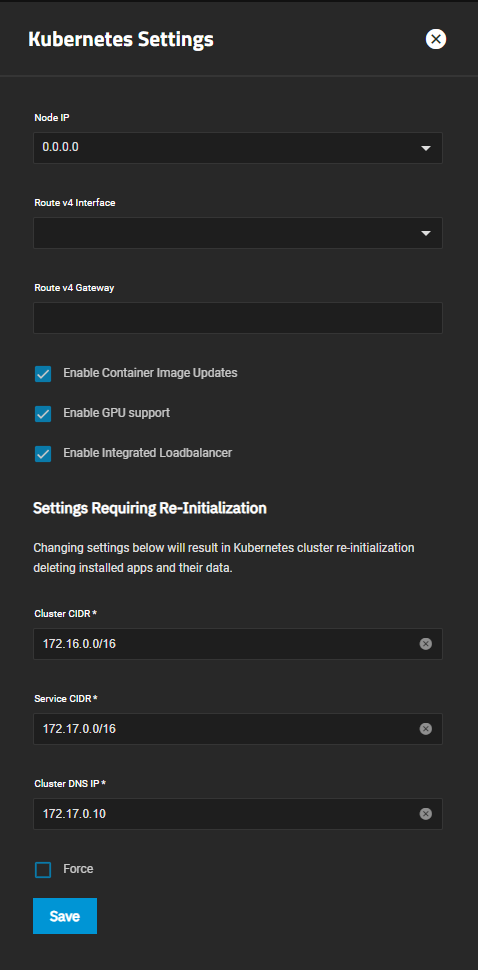Open the Node IP 0.0.0.0 select box
Viewport: 478px width, 970px height.
click(238, 148)
